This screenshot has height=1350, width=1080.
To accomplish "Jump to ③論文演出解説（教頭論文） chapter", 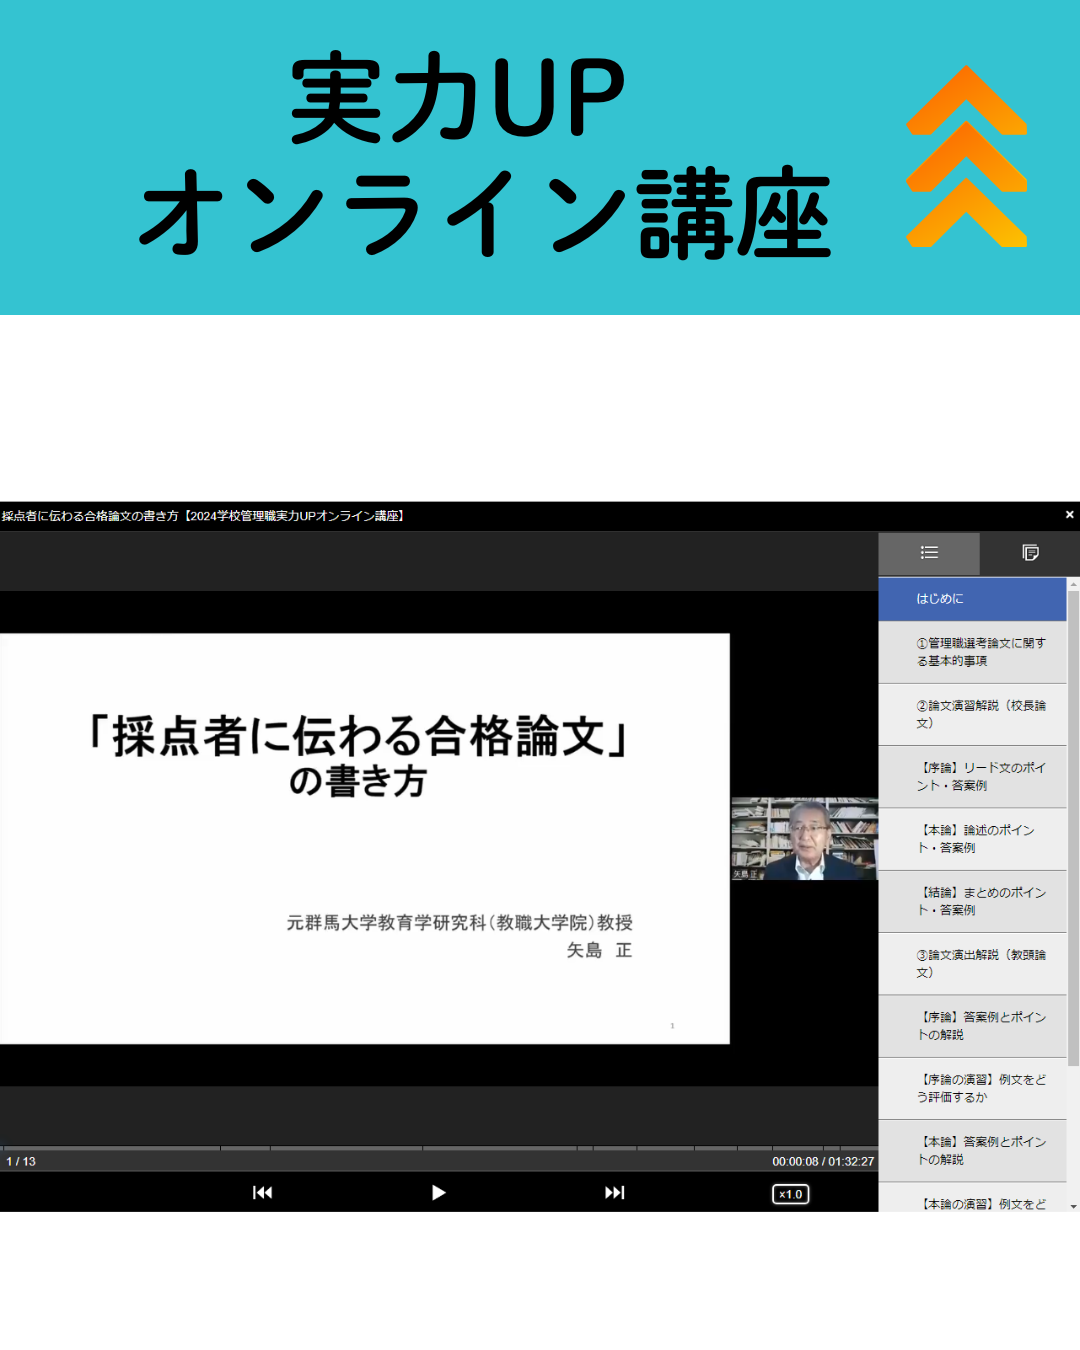I will (973, 963).
